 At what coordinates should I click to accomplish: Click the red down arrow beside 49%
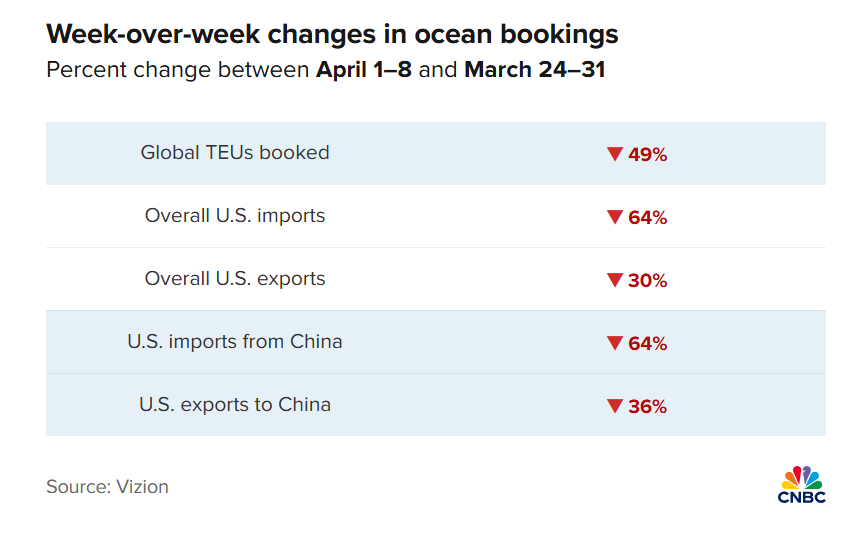point(615,154)
